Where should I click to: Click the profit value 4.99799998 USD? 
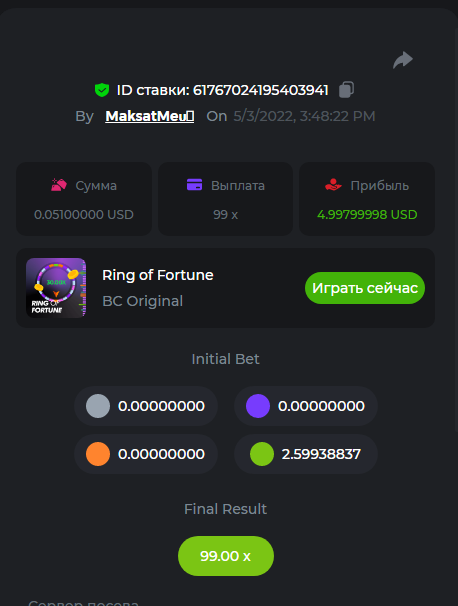(367, 214)
